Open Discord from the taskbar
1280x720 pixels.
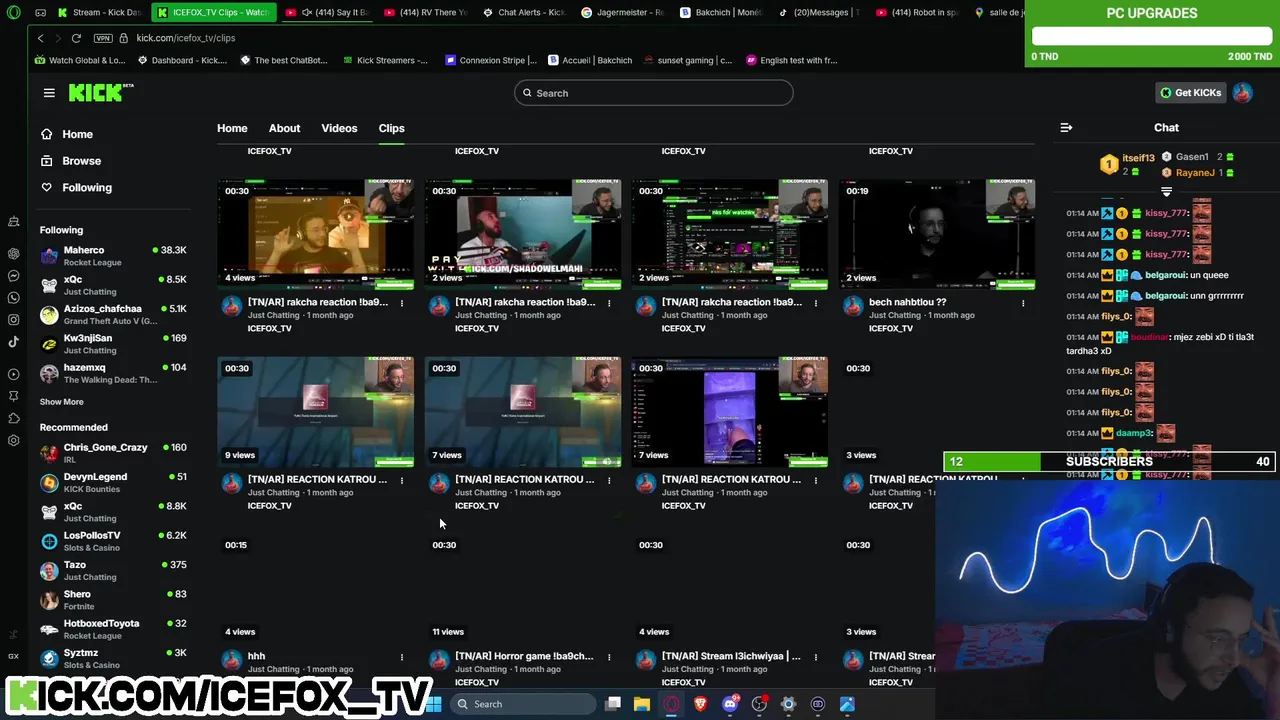click(730, 704)
